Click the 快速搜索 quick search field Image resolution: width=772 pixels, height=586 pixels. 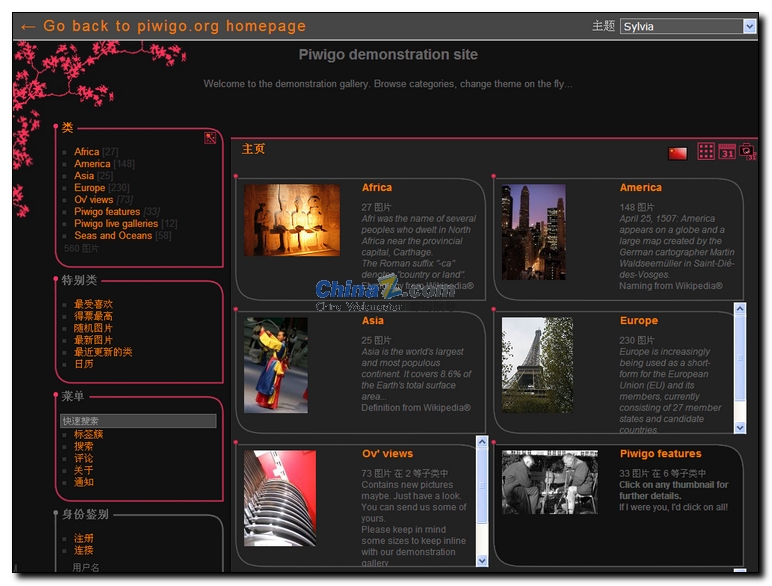(x=138, y=421)
